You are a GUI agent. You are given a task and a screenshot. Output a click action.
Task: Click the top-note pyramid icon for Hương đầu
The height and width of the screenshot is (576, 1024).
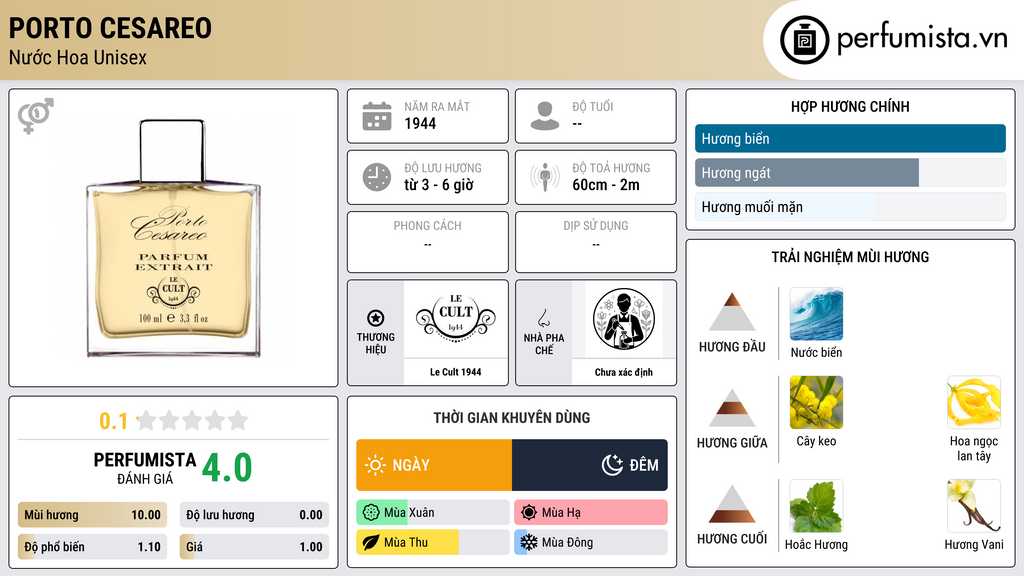tap(732, 312)
